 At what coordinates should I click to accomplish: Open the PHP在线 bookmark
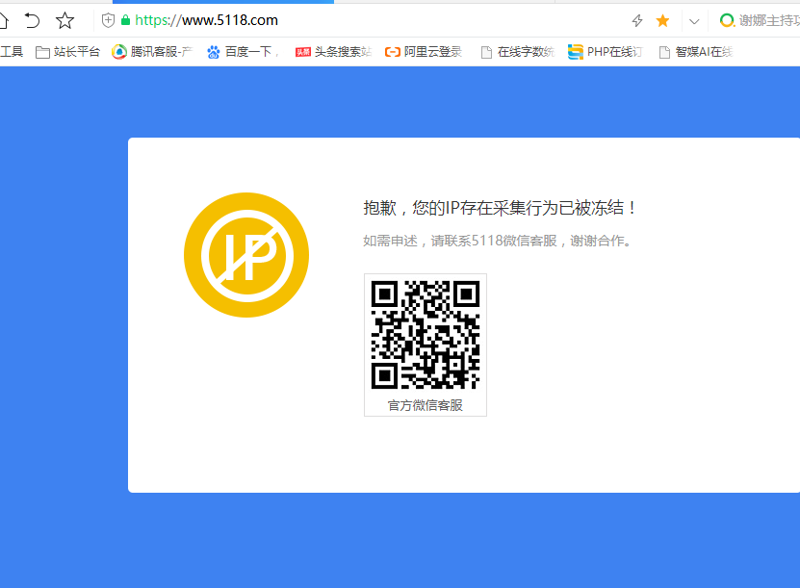pyautogui.click(x=605, y=52)
